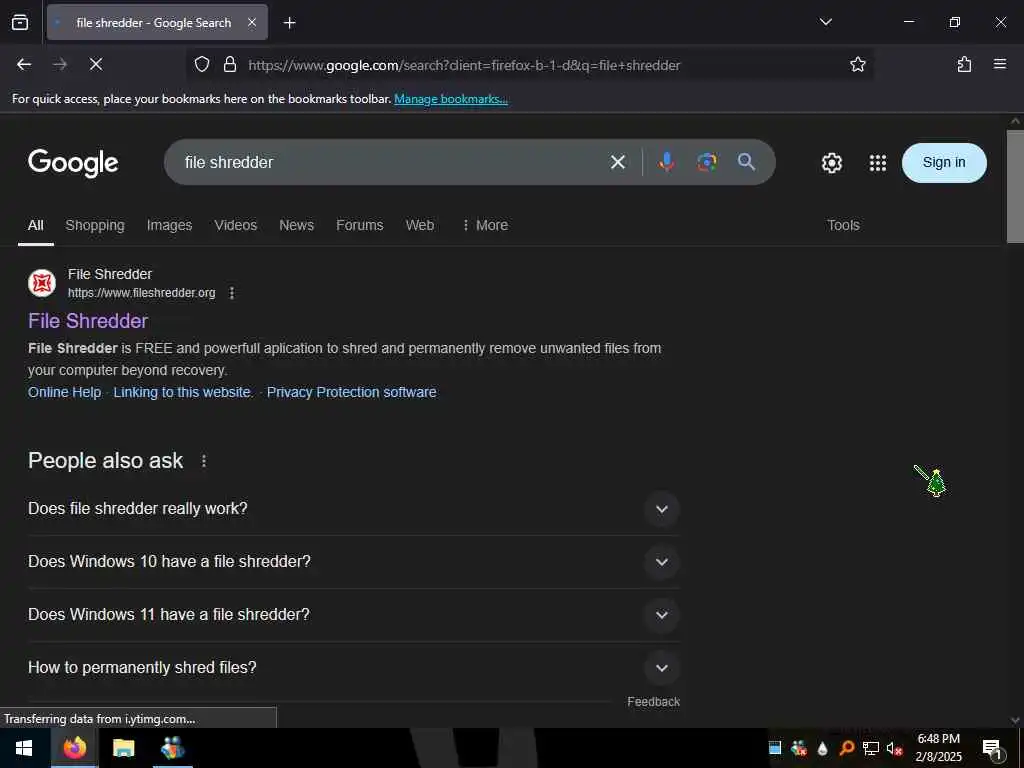The height and width of the screenshot is (768, 1024).
Task: Open the people app icon on taskbar
Action: point(172,748)
